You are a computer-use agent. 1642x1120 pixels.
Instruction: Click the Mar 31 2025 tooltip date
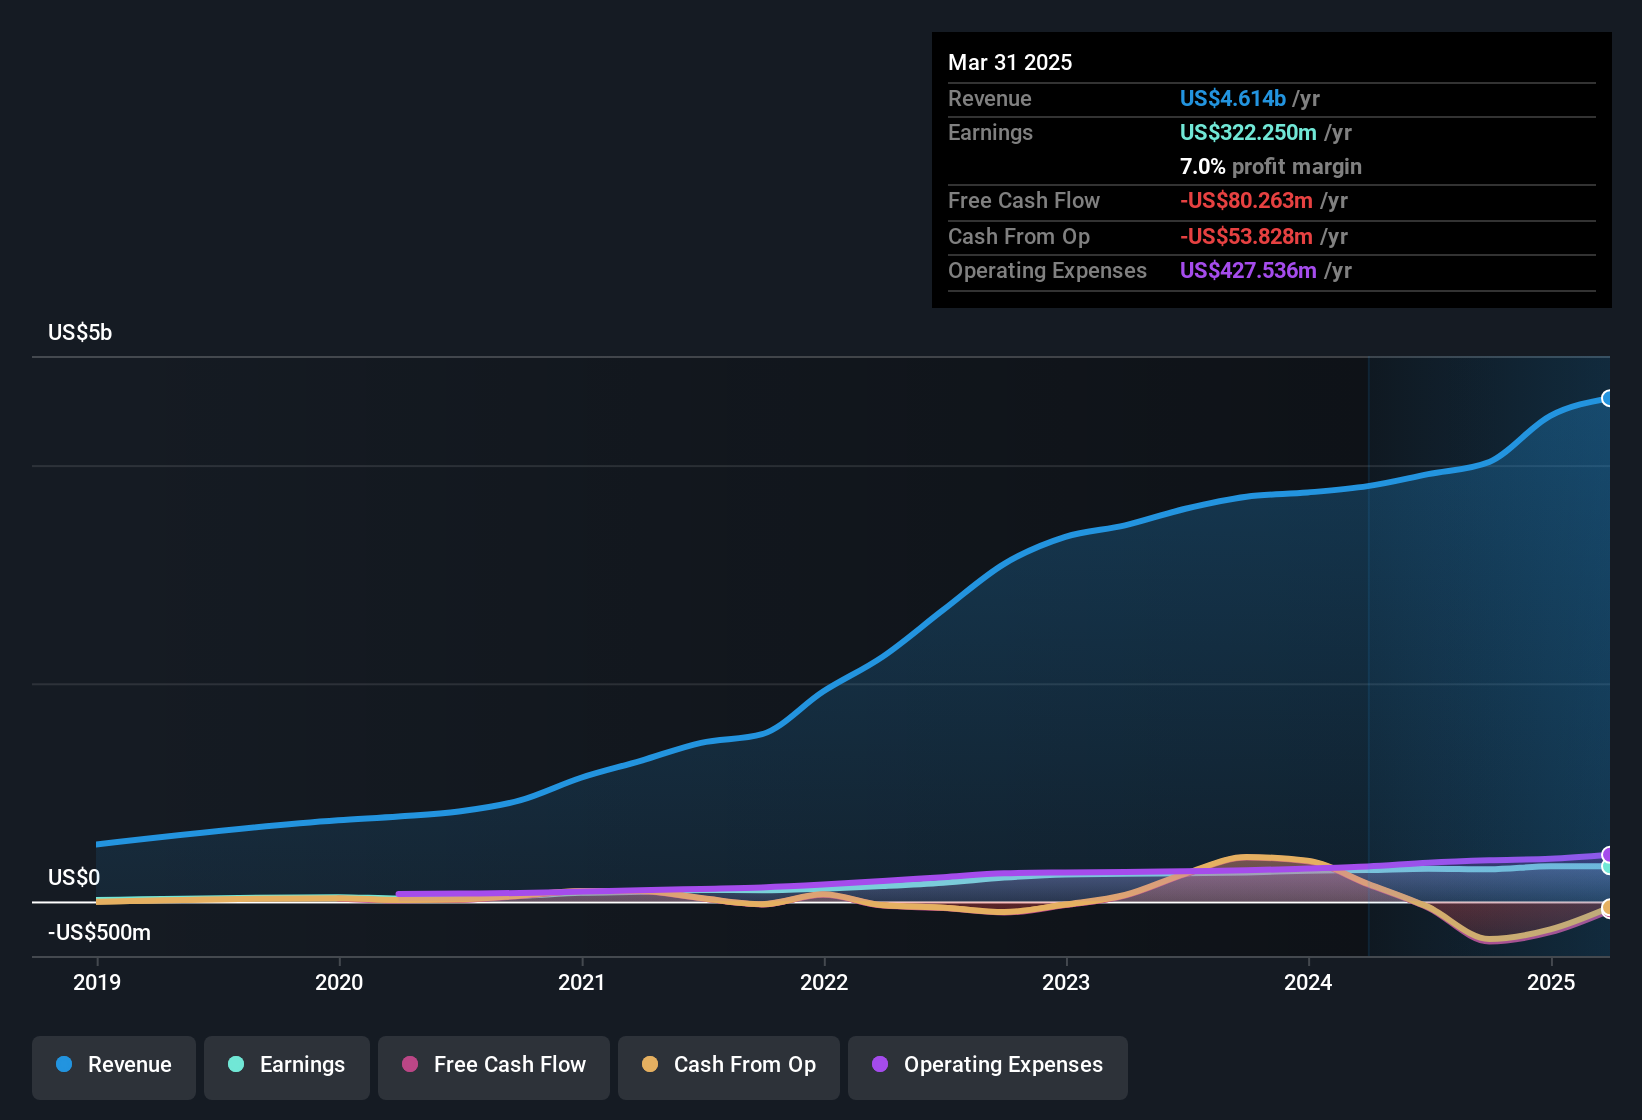1010,62
